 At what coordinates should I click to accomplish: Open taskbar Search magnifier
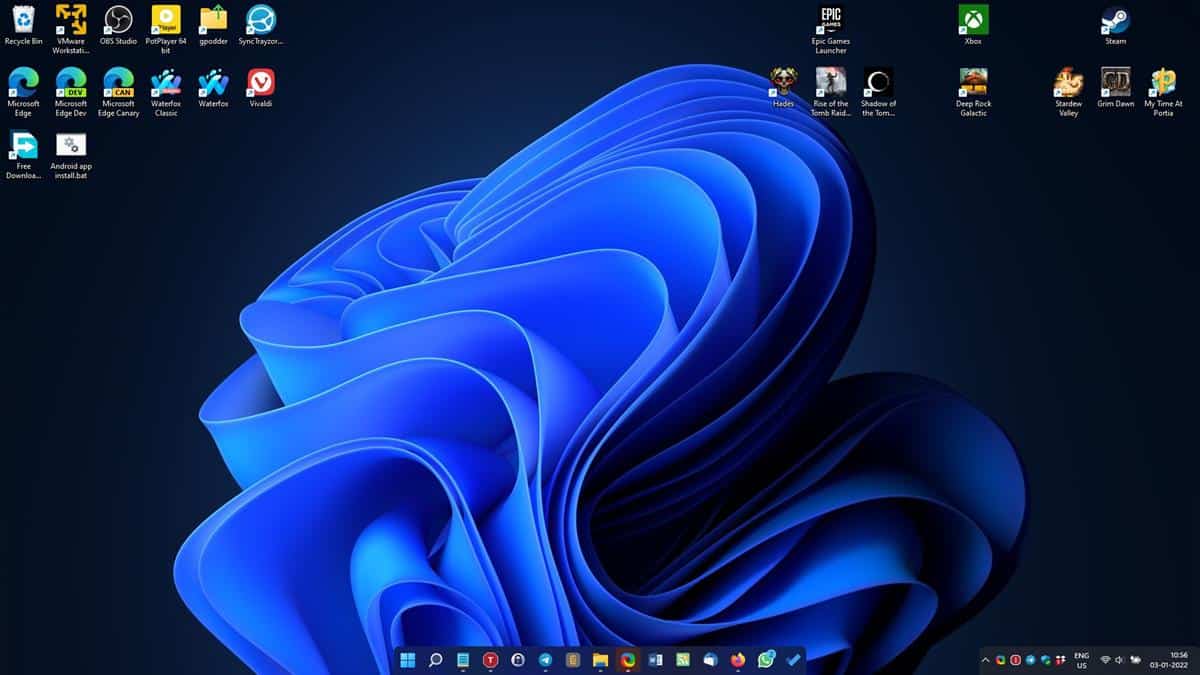pyautogui.click(x=435, y=660)
